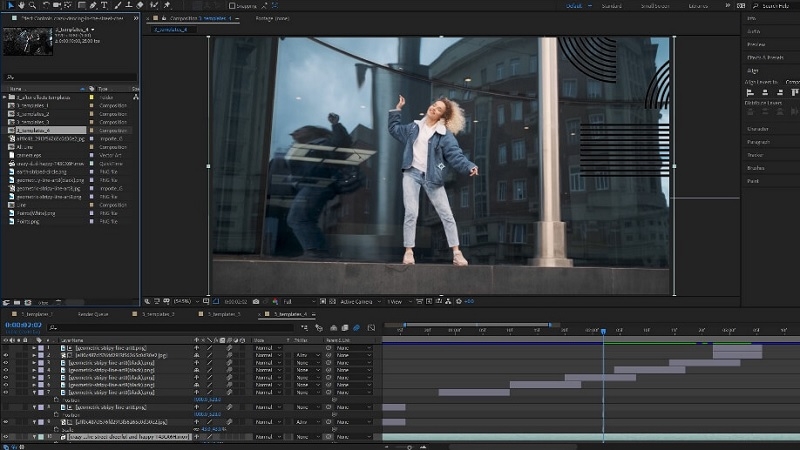Switch to the 5_templates_1 timeline tab
Screen dimensions: 800x450
point(37,314)
